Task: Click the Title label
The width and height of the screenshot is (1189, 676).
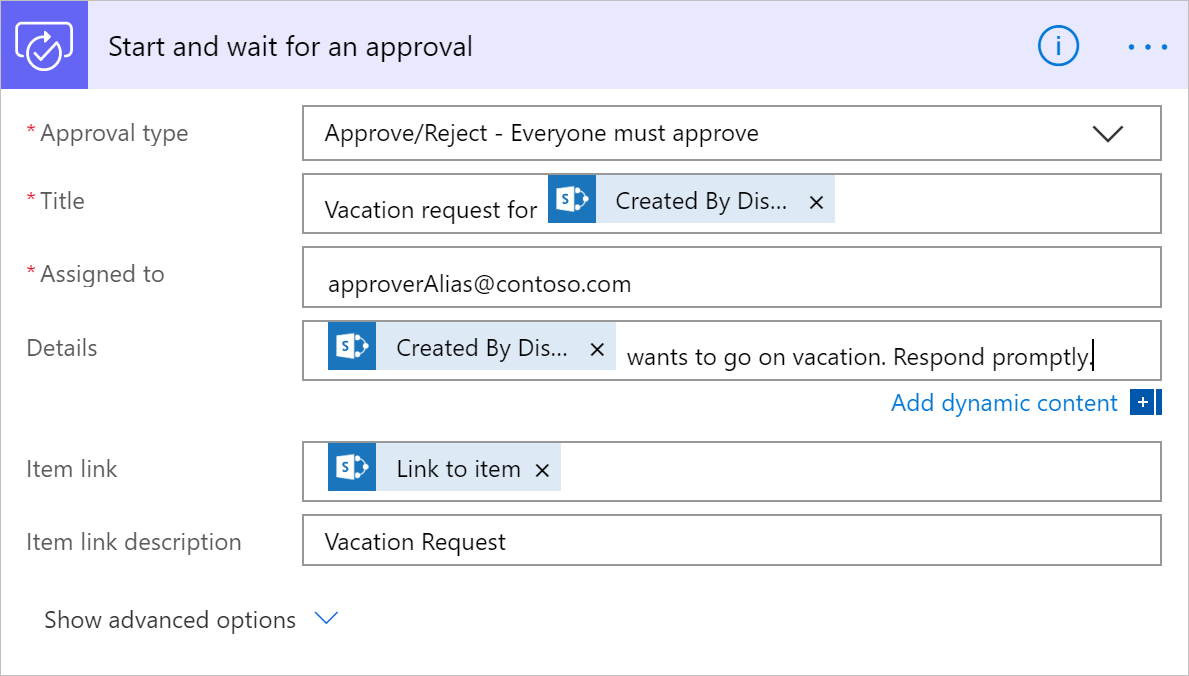Action: pyautogui.click(x=62, y=201)
